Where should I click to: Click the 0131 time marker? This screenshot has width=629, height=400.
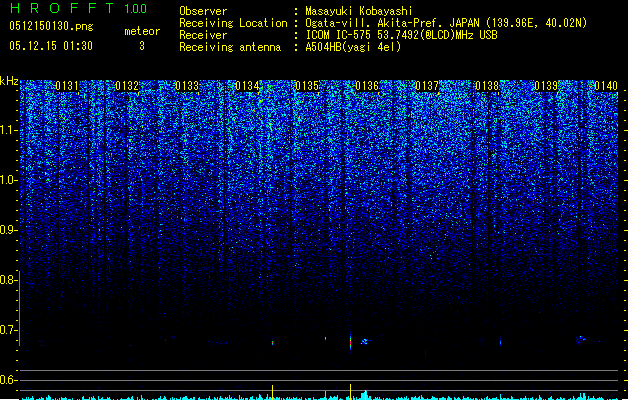[67, 86]
